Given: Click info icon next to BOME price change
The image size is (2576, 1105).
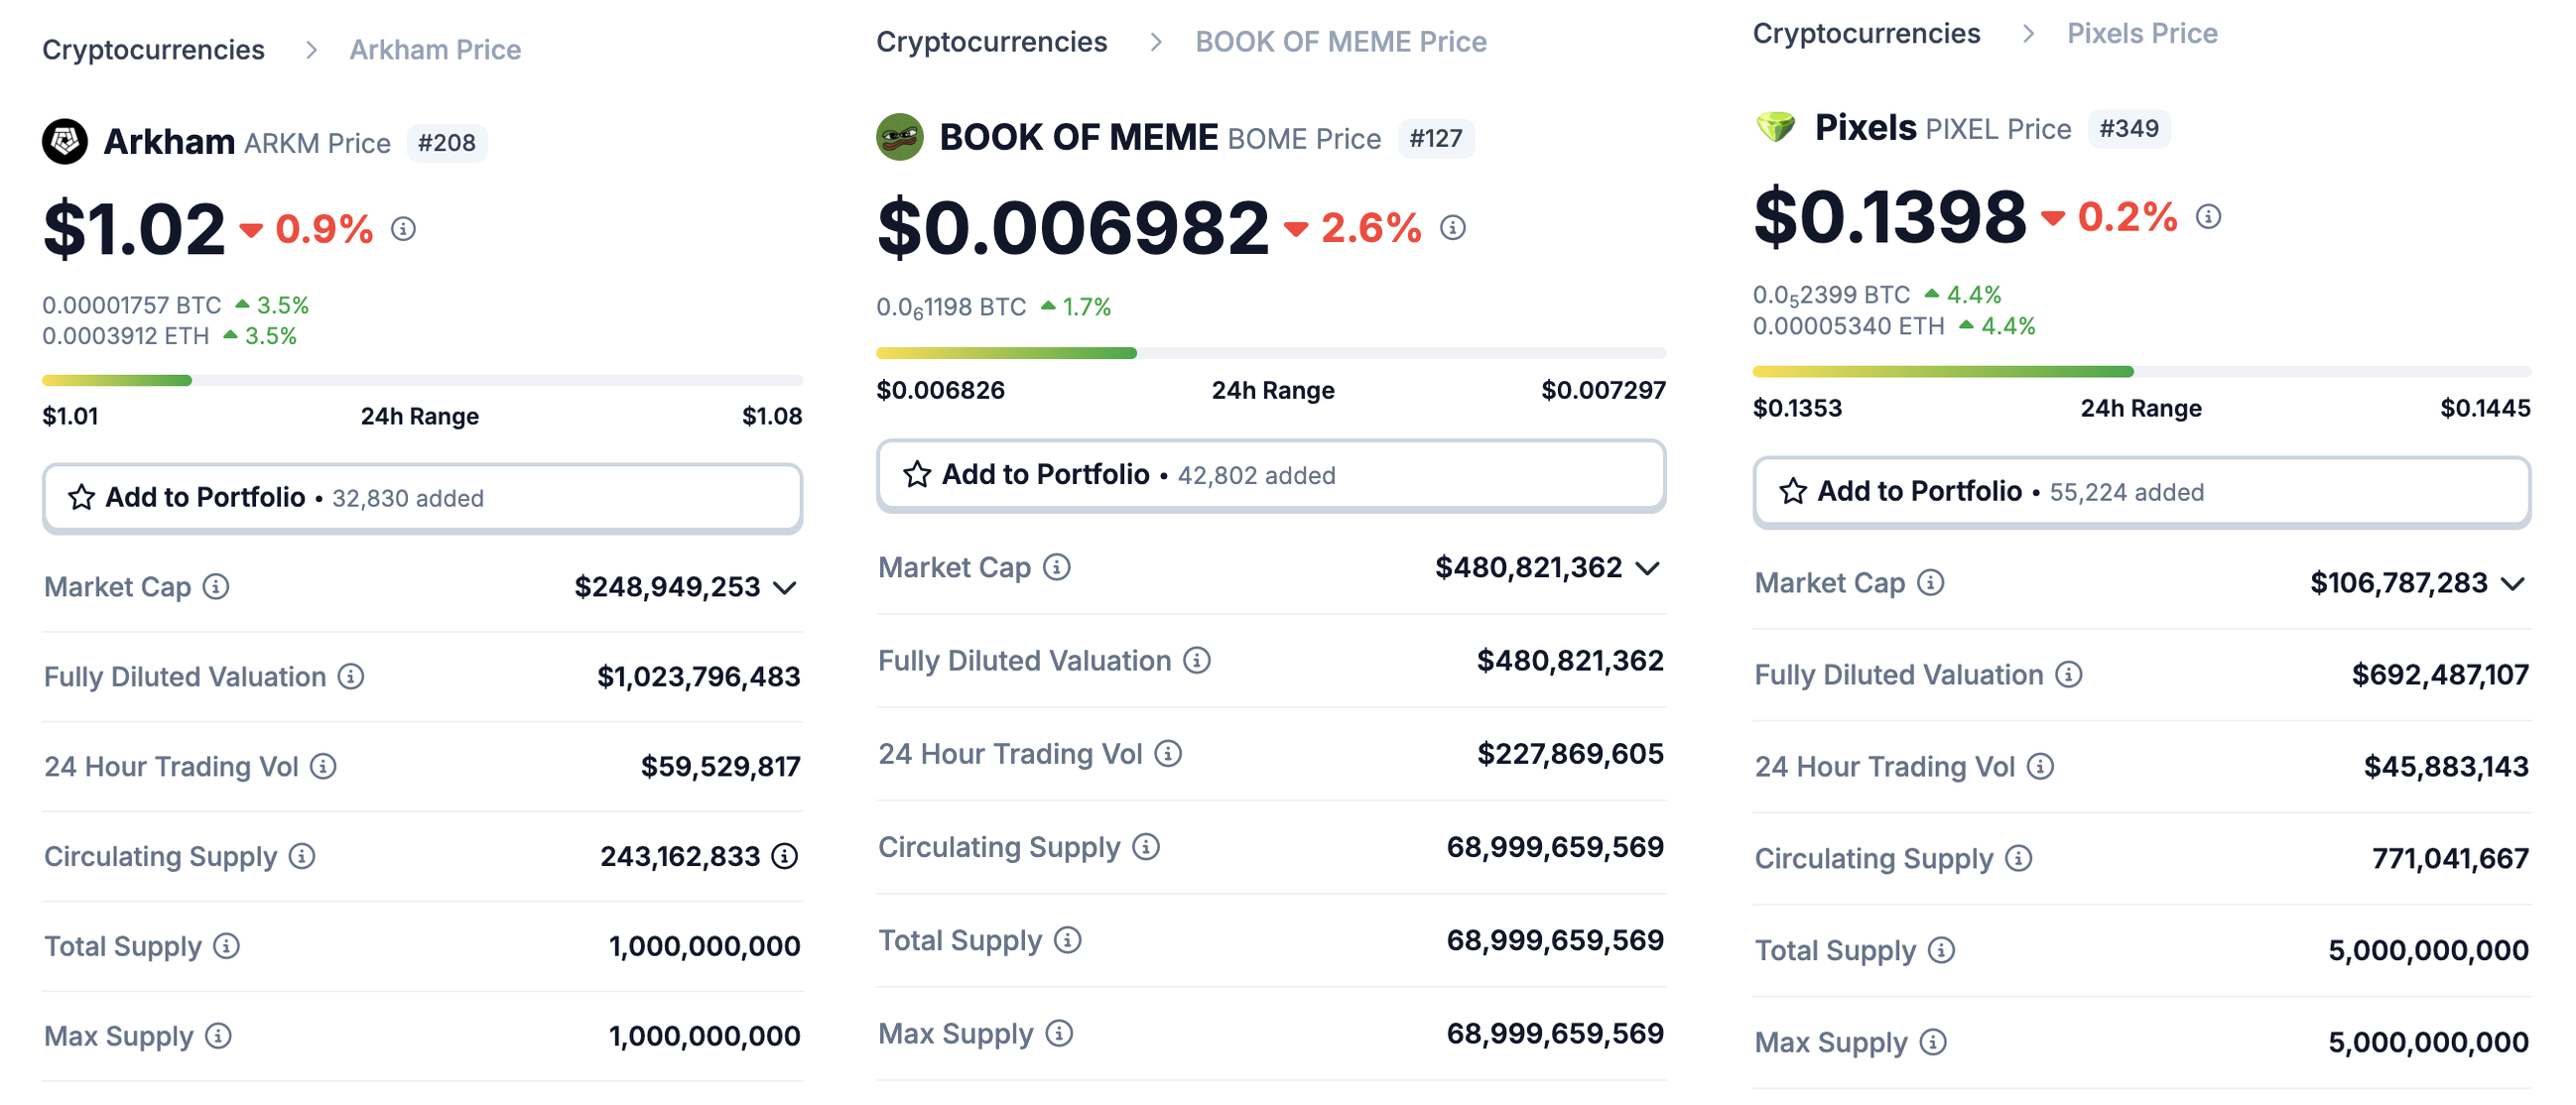Looking at the screenshot, I should click(1453, 228).
